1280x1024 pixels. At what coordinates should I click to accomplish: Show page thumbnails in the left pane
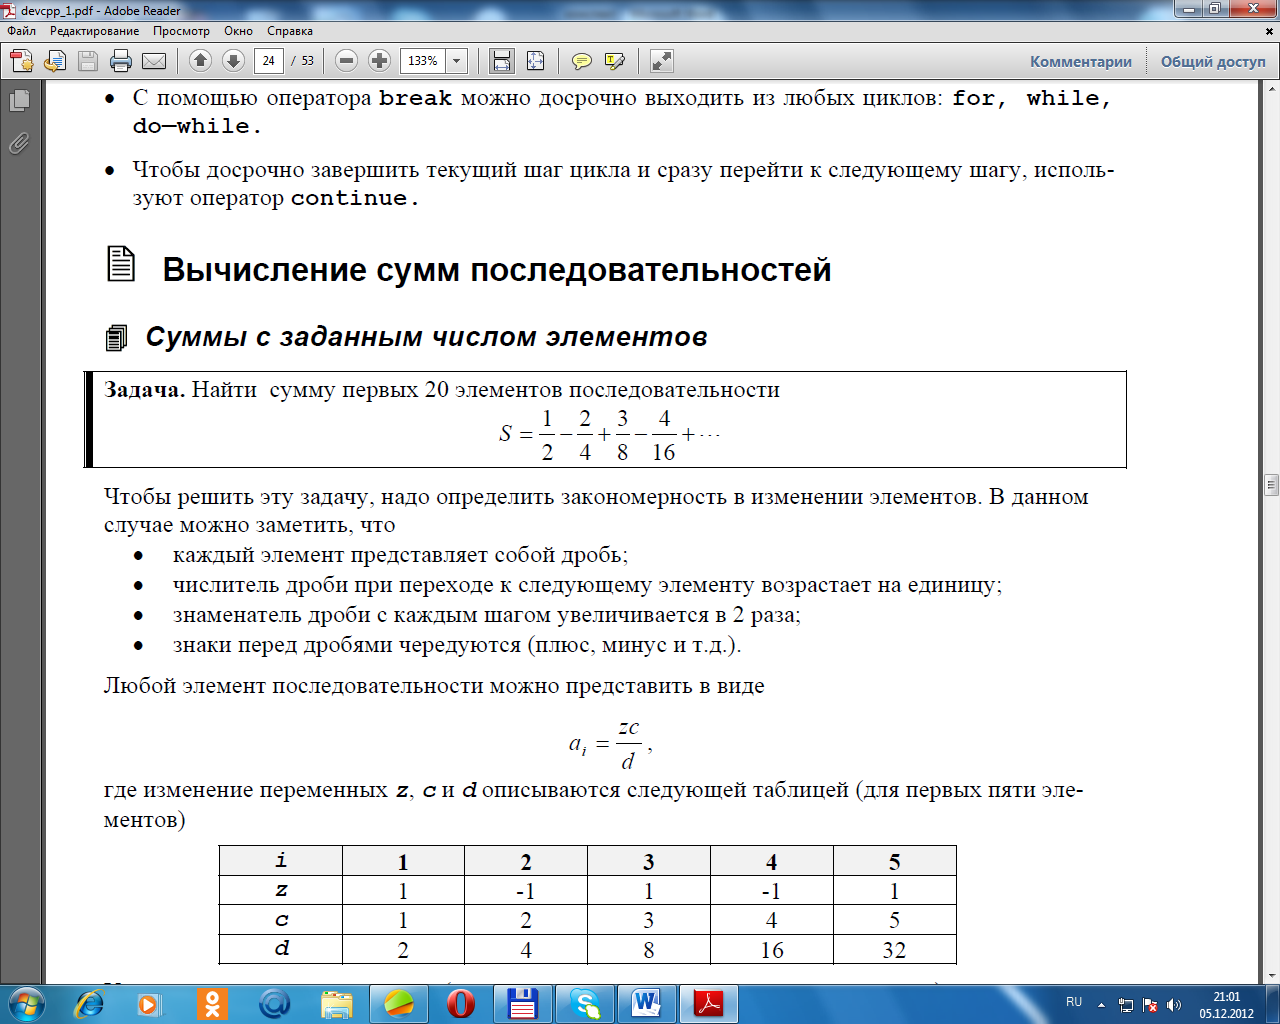click(19, 101)
